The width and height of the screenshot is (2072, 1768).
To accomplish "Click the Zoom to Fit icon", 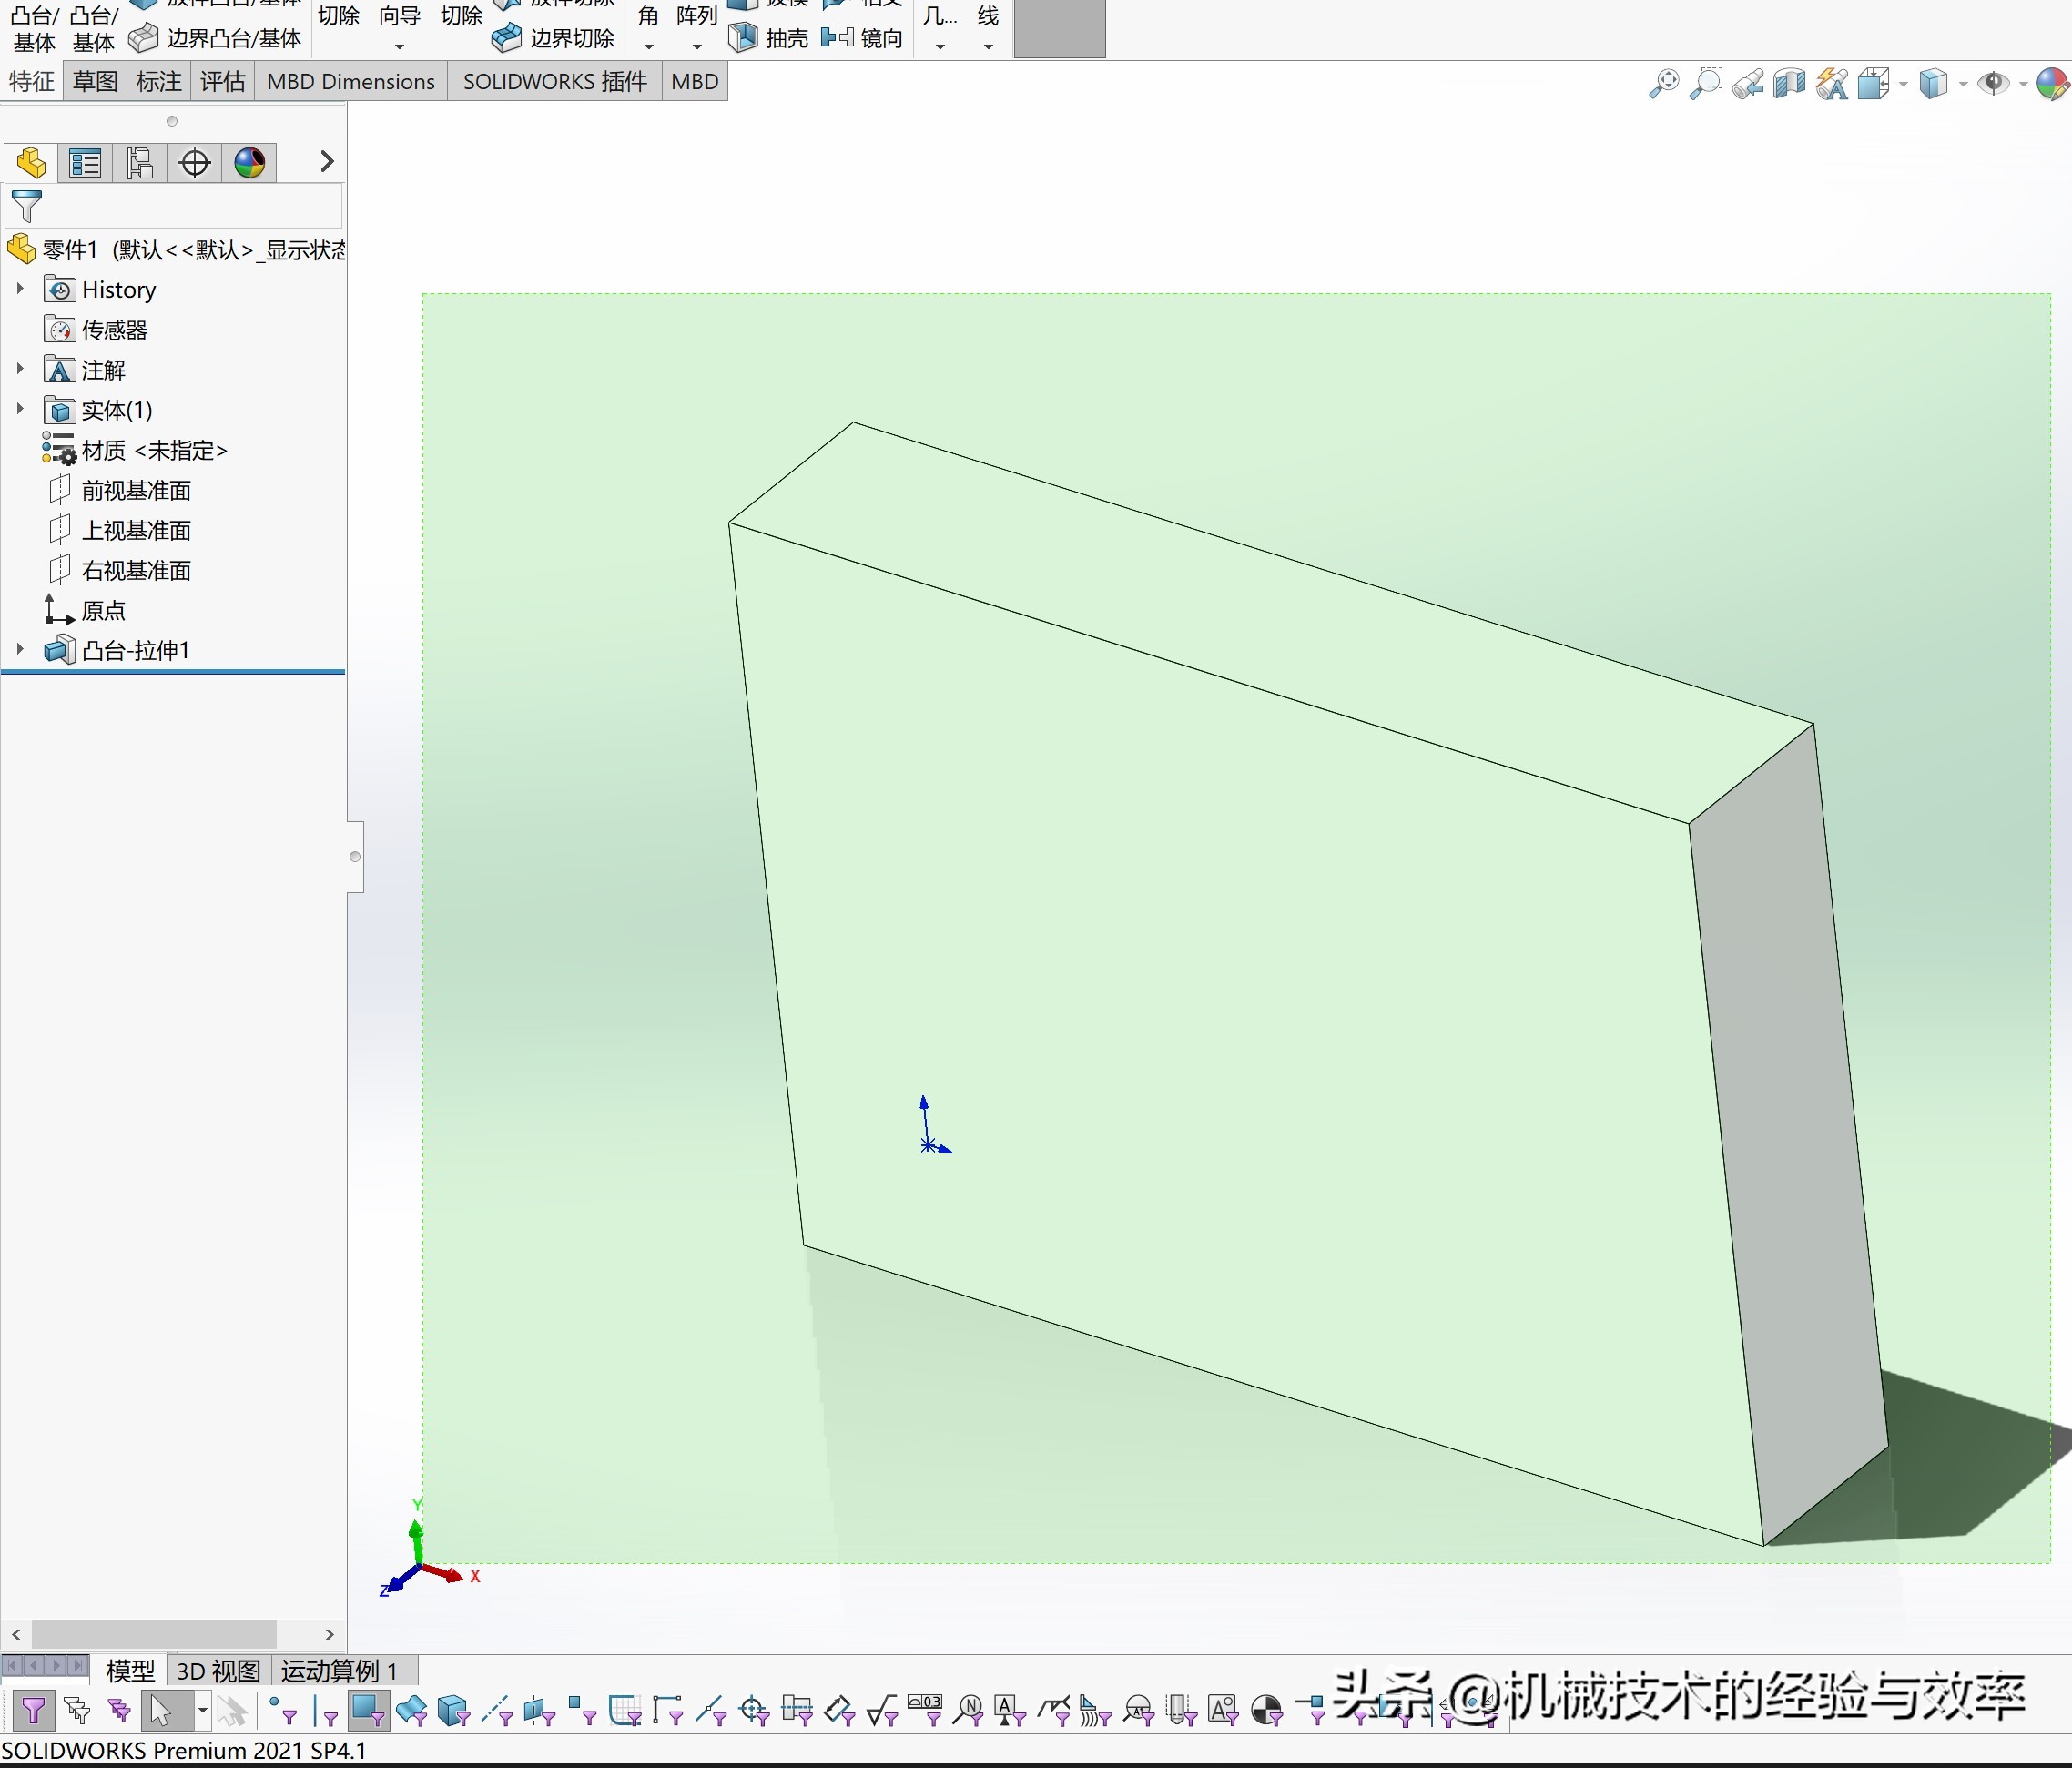I will click(x=1663, y=84).
